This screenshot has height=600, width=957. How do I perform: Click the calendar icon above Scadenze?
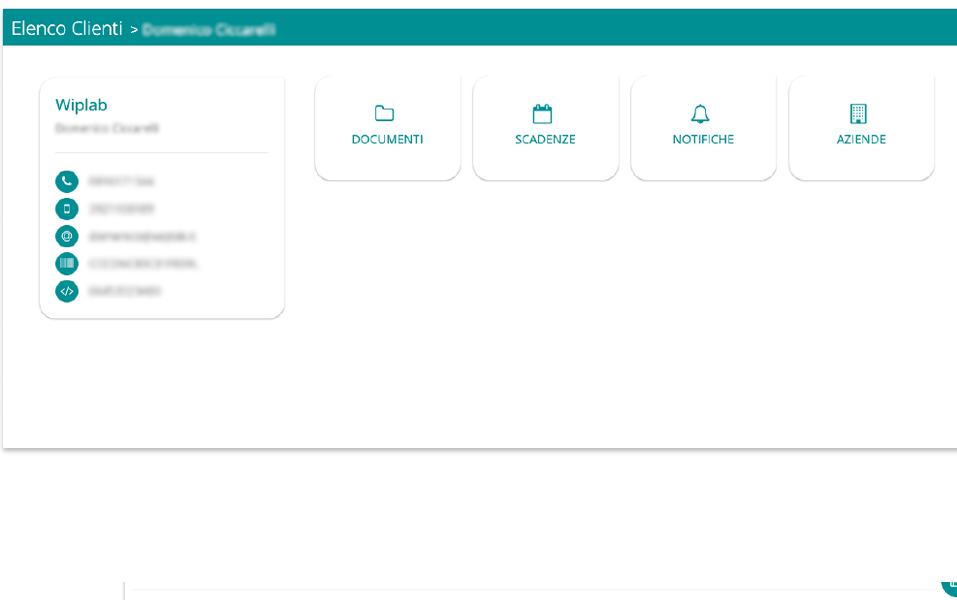(543, 114)
